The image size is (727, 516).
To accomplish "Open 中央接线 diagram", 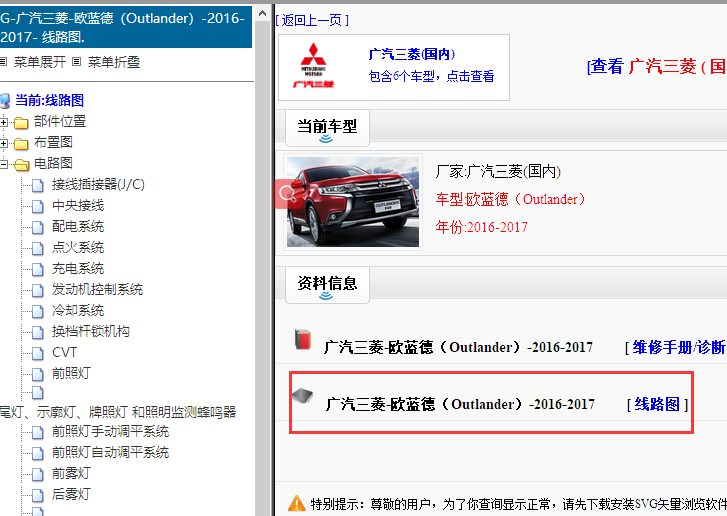I will point(78,205).
